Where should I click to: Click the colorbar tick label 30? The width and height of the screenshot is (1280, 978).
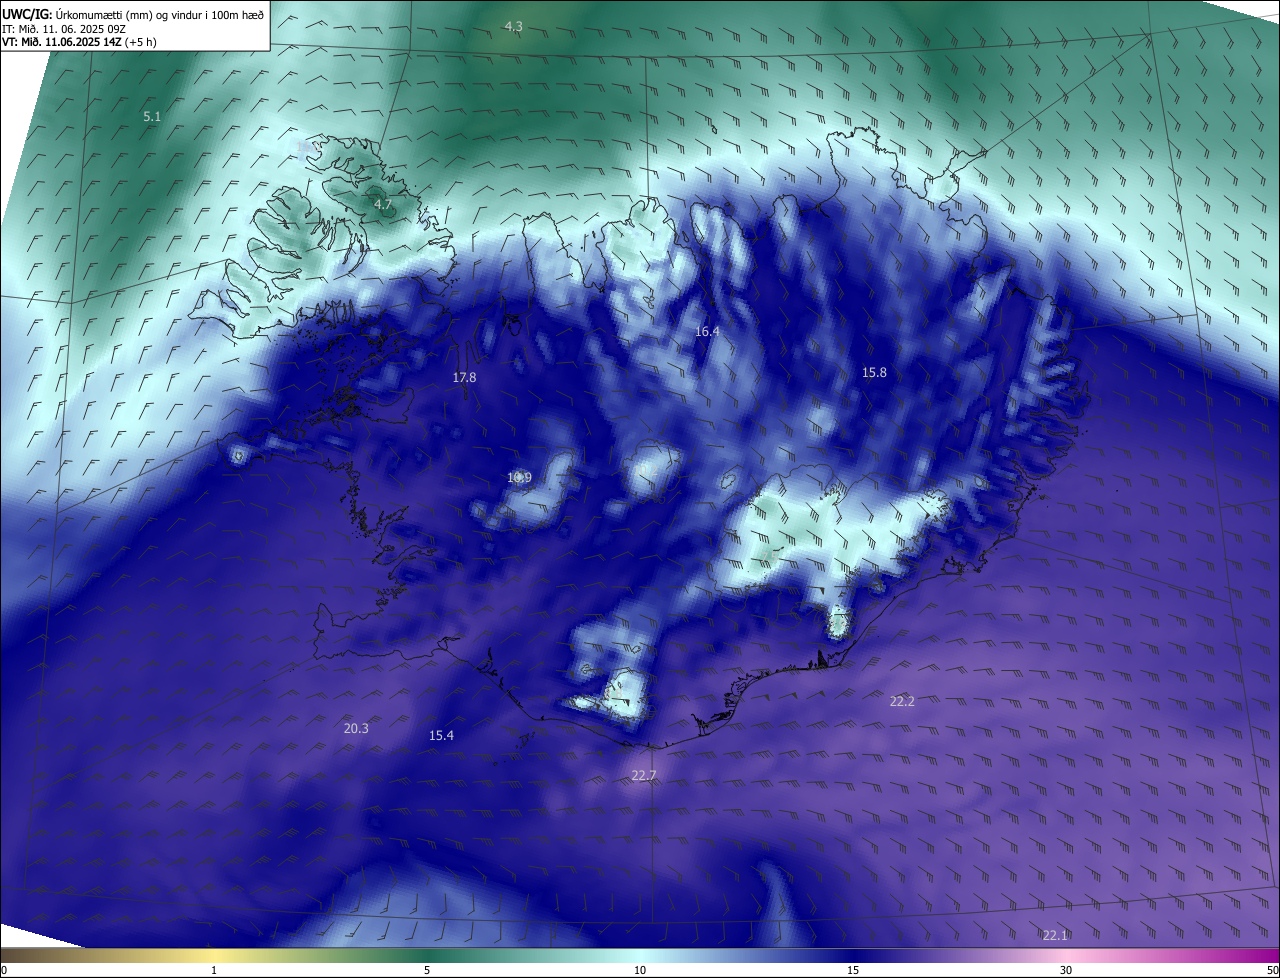[x=1066, y=970]
